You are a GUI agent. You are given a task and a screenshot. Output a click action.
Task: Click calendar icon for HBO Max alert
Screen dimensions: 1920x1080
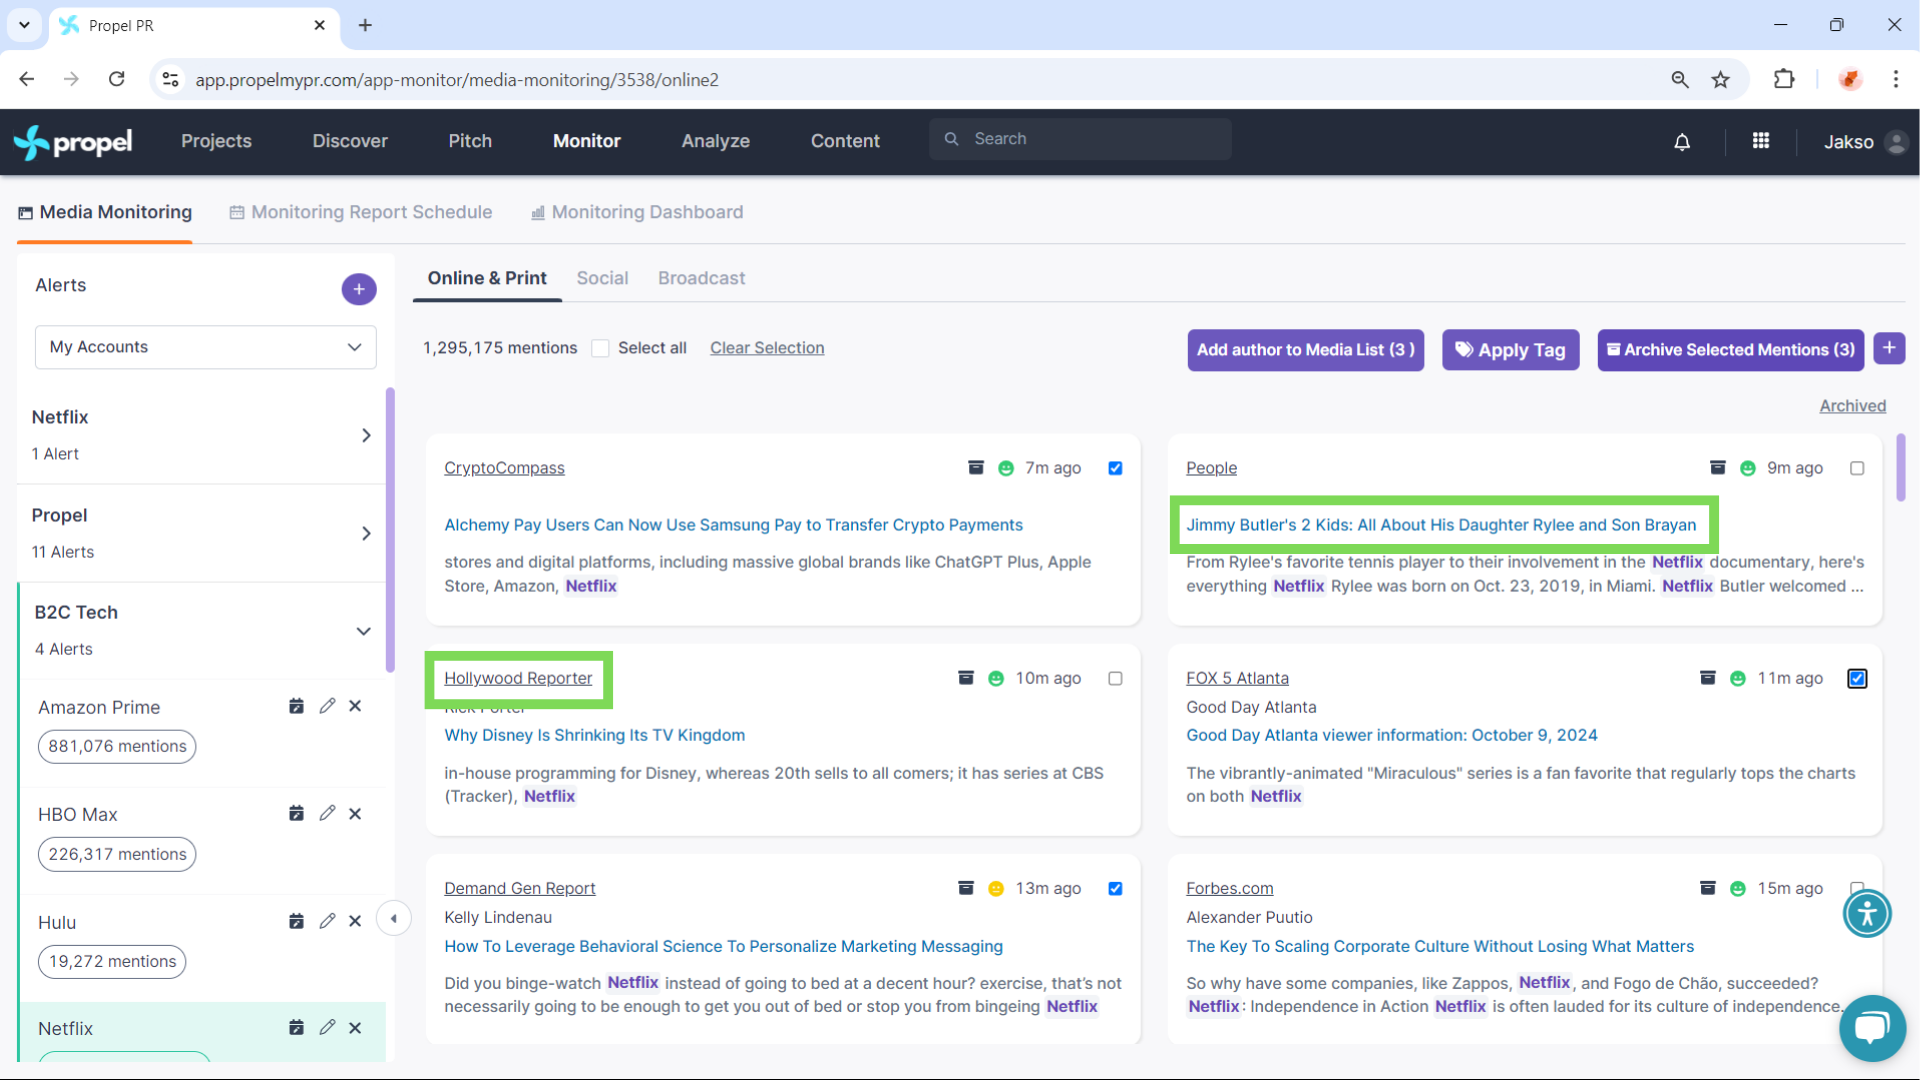pyautogui.click(x=296, y=813)
